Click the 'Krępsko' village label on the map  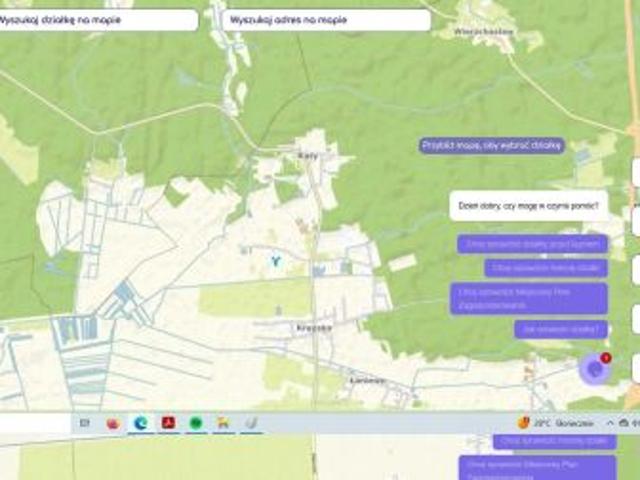pos(314,328)
